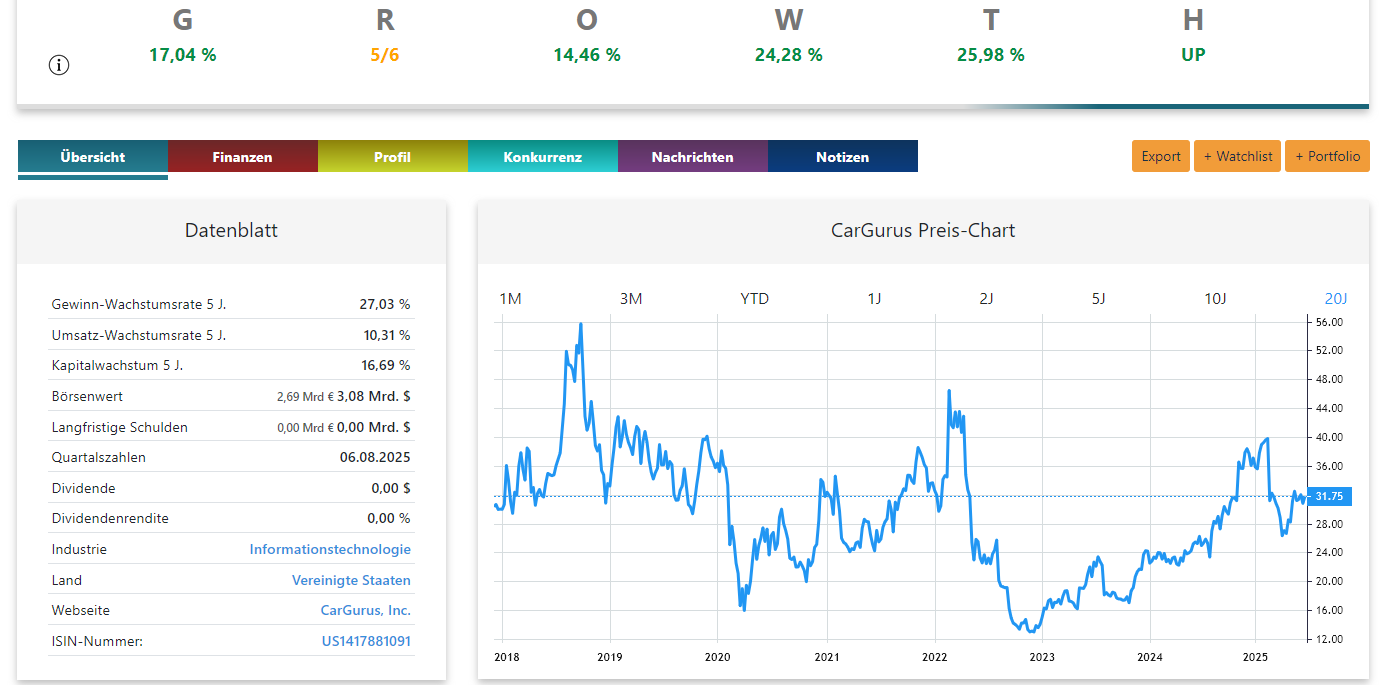Click the Kapitalwachstum 5 J. label

[117, 365]
